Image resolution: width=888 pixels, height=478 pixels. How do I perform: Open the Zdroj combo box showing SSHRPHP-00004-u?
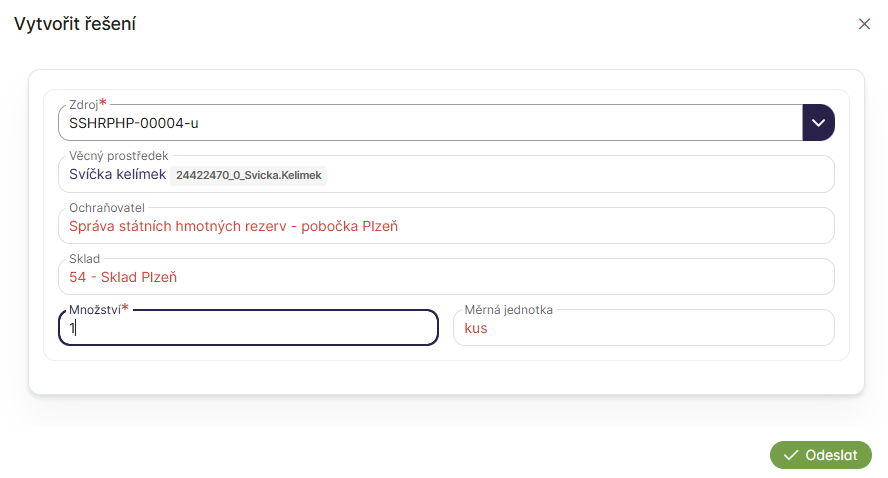coord(430,123)
